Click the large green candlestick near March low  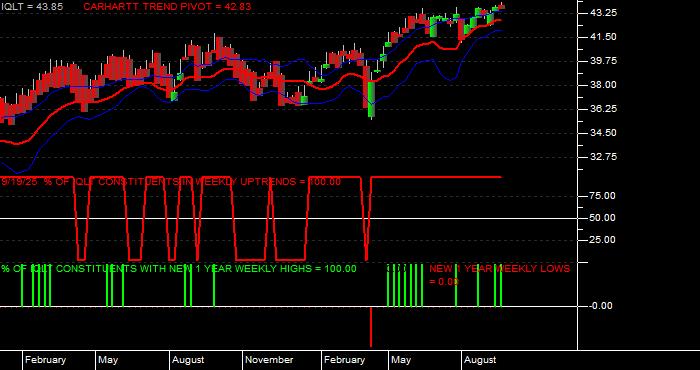371,99
